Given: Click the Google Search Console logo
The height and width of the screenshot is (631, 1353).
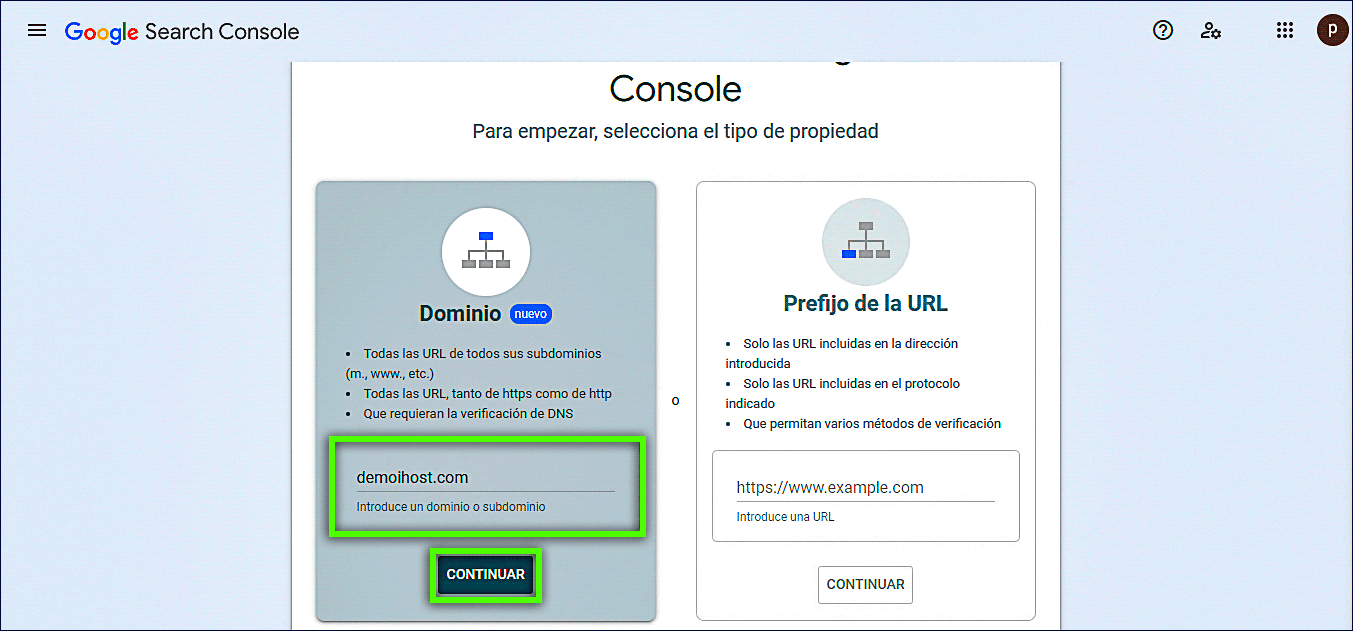Looking at the screenshot, I should pyautogui.click(x=182, y=31).
